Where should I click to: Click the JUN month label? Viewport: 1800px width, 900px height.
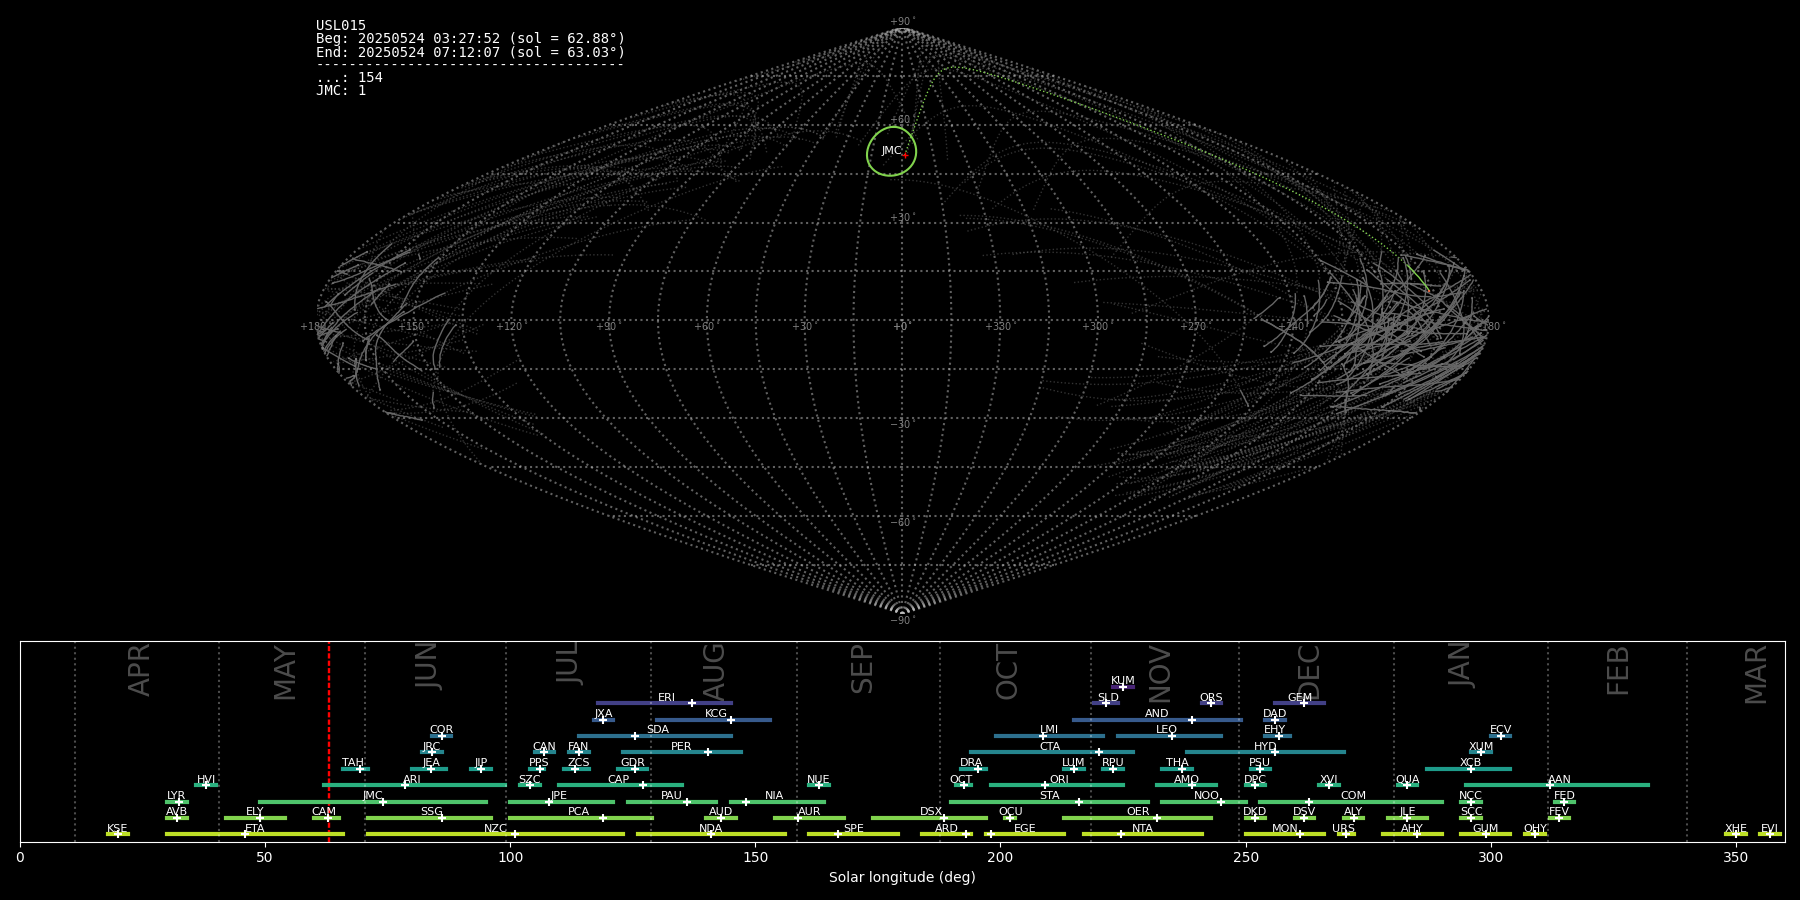pyautogui.click(x=427, y=666)
